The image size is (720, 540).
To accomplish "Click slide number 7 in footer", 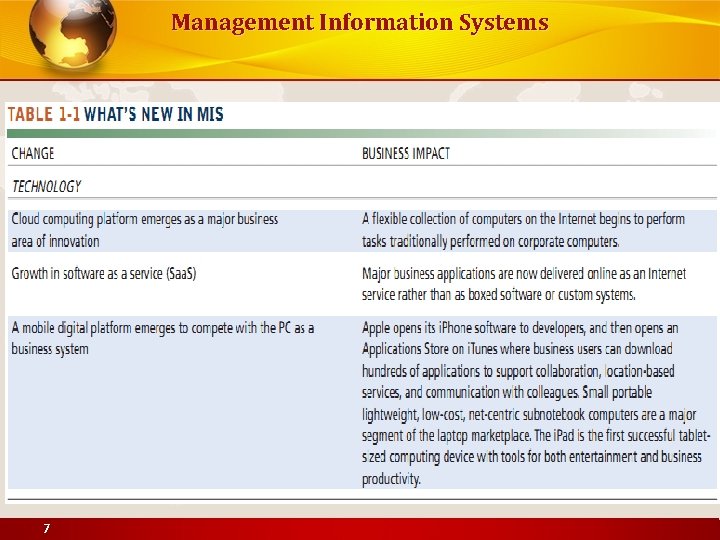I will pos(46,529).
